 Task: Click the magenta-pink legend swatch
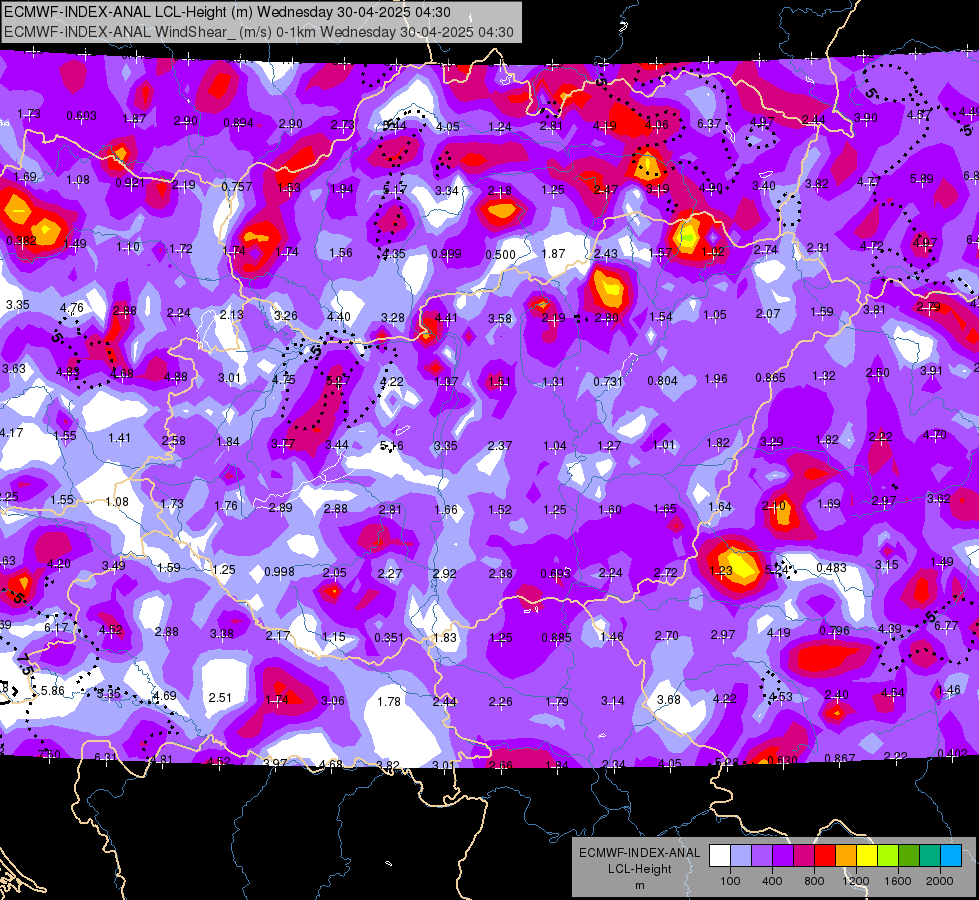pos(804,856)
